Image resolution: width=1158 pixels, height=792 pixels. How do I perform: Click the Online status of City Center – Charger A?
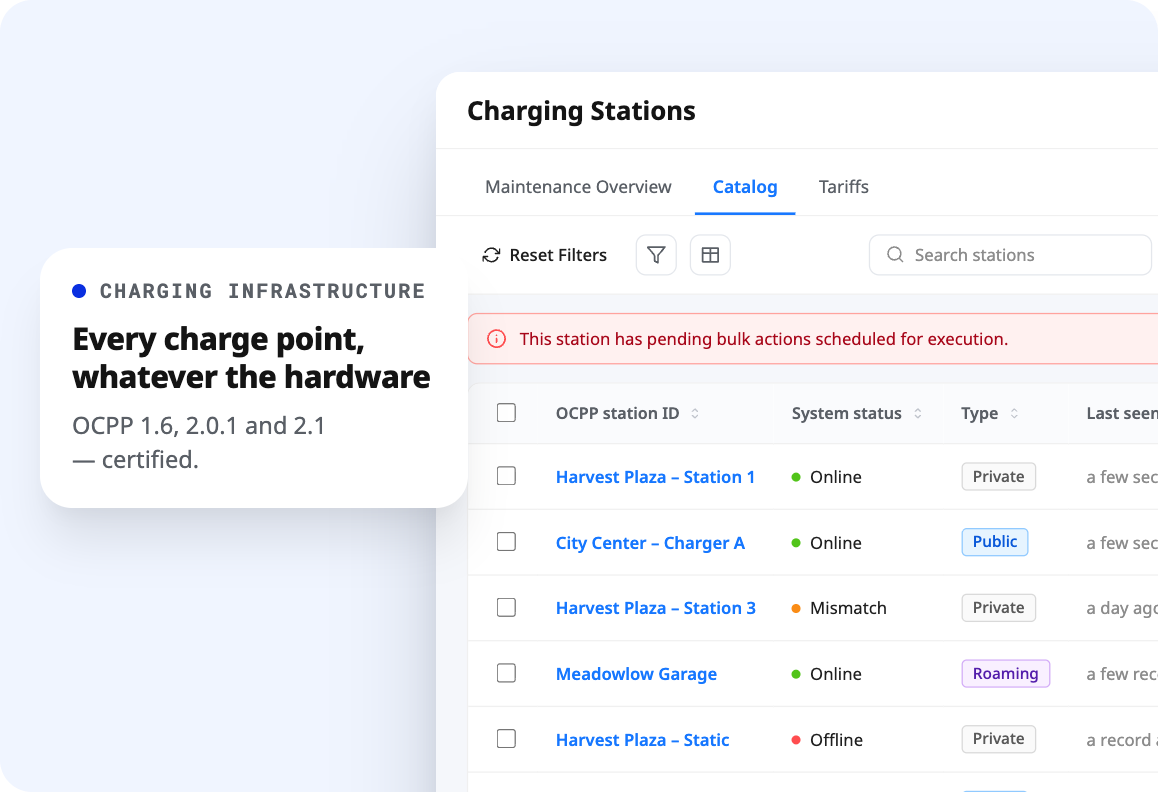[x=826, y=543]
